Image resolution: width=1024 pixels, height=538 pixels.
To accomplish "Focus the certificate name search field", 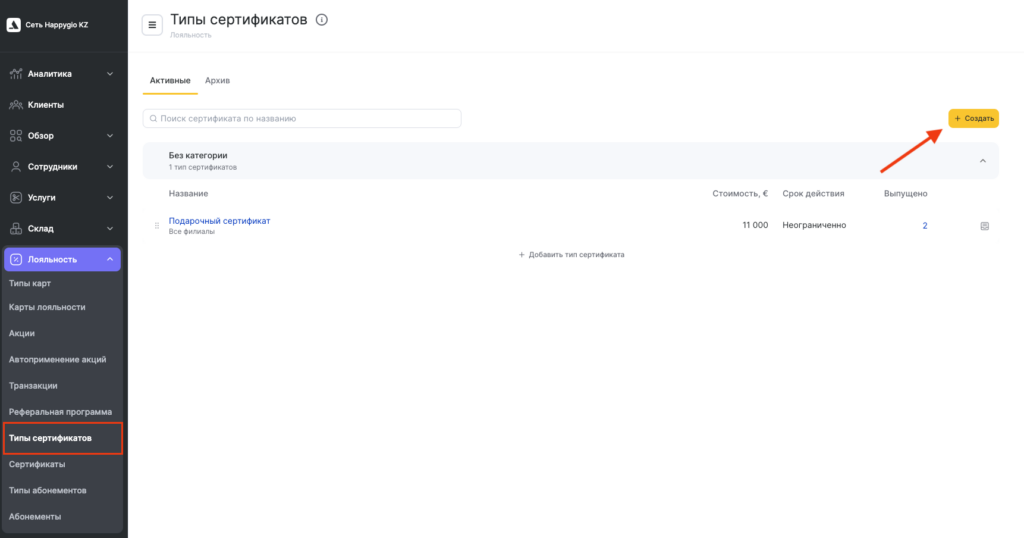I will 302,118.
